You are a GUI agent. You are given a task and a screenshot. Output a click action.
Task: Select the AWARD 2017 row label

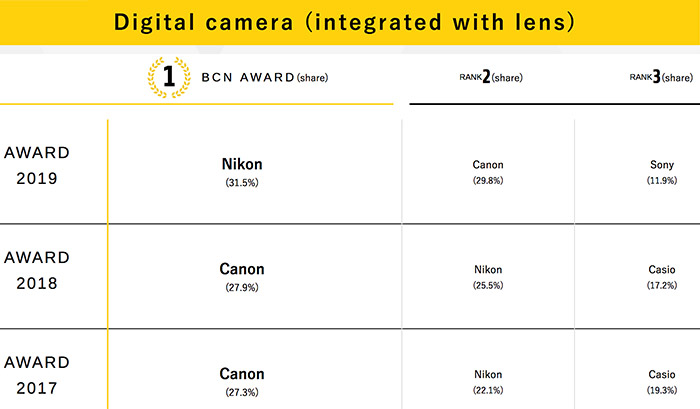[37, 375]
